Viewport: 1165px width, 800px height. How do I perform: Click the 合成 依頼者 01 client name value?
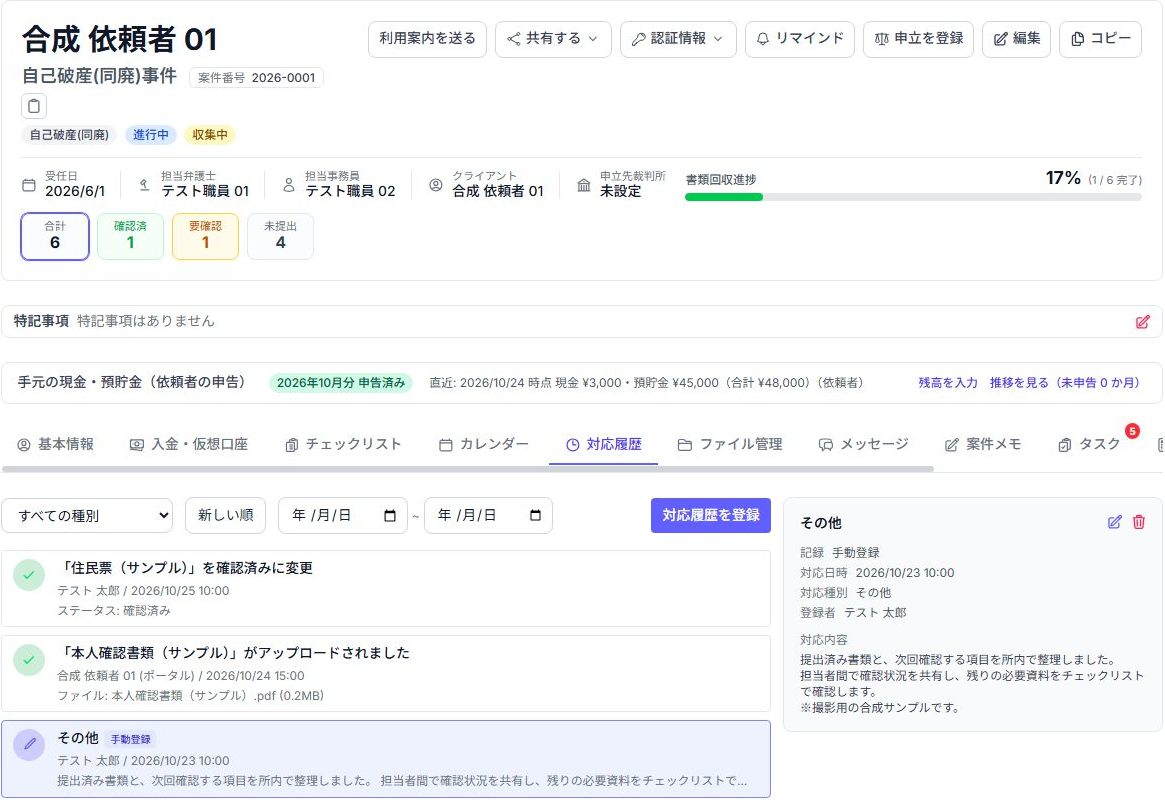point(498,191)
